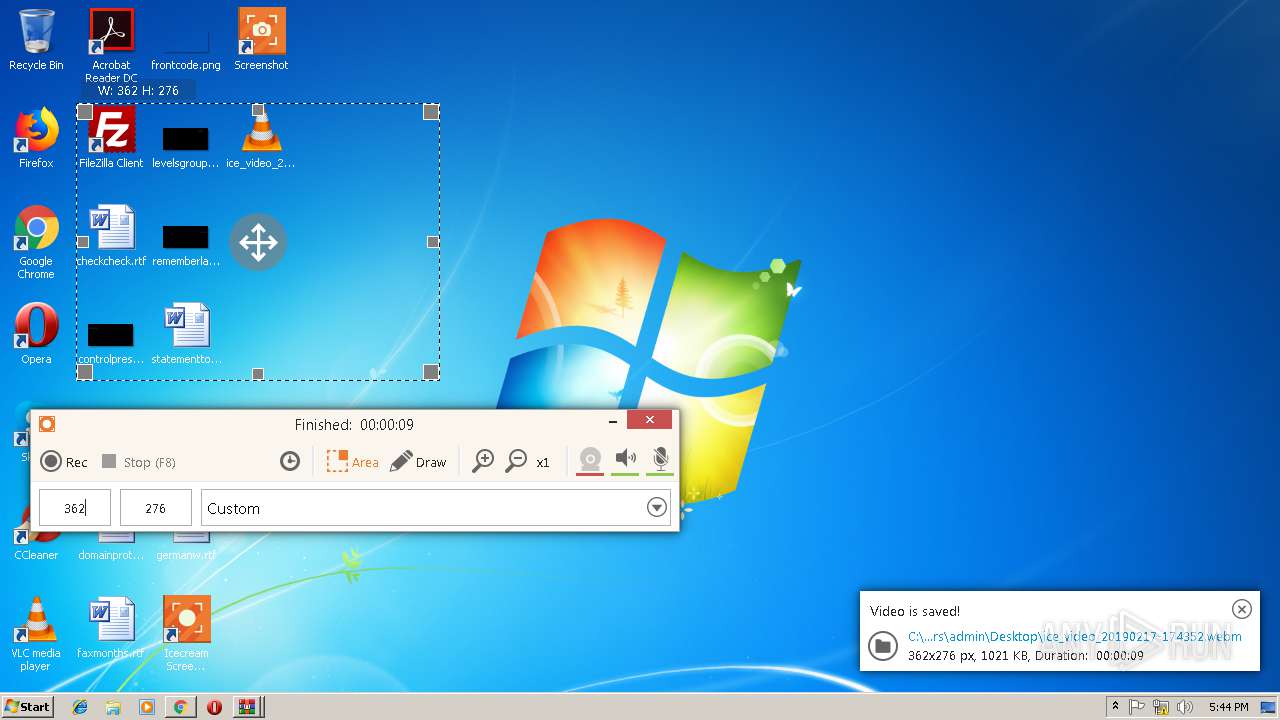1280x720 pixels.
Task: Show hidden system tray icons arrow
Action: [x=1115, y=706]
